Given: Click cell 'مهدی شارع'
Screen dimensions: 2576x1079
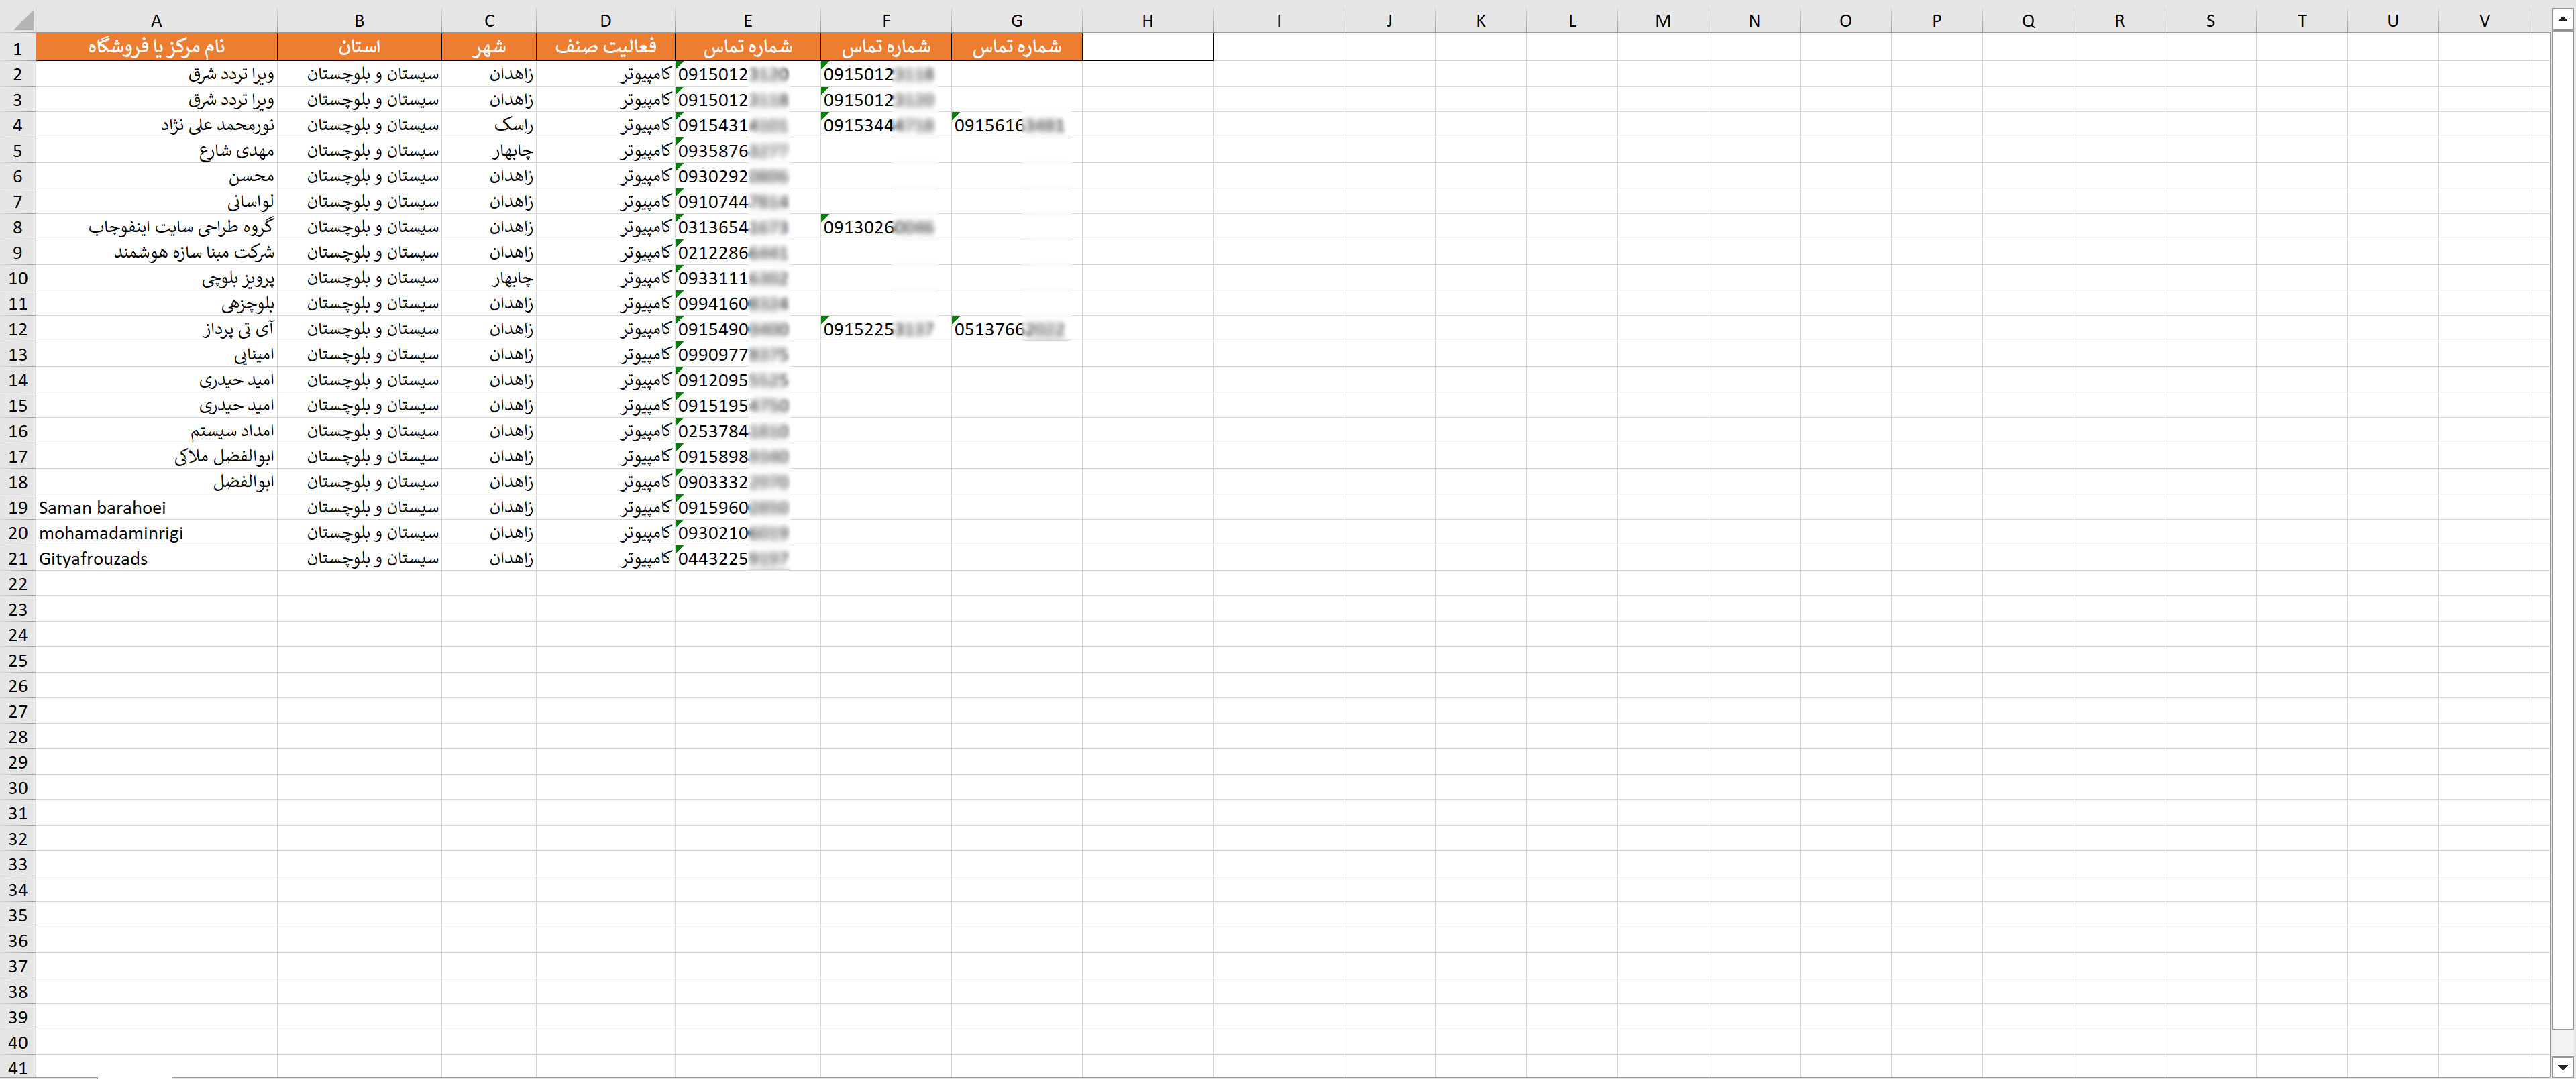Looking at the screenshot, I should 156,151.
